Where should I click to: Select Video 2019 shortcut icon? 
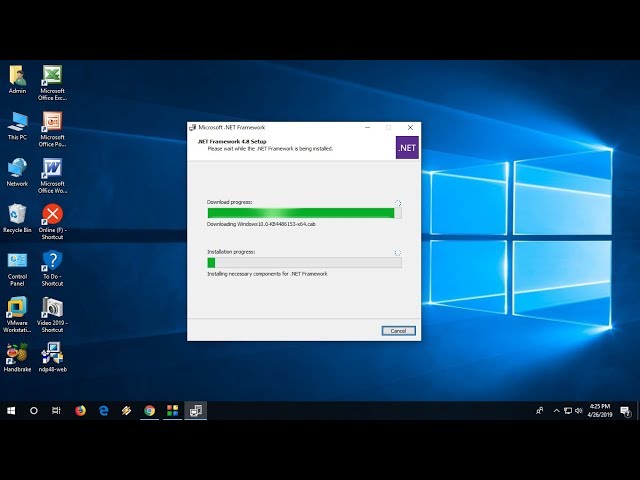click(52, 315)
